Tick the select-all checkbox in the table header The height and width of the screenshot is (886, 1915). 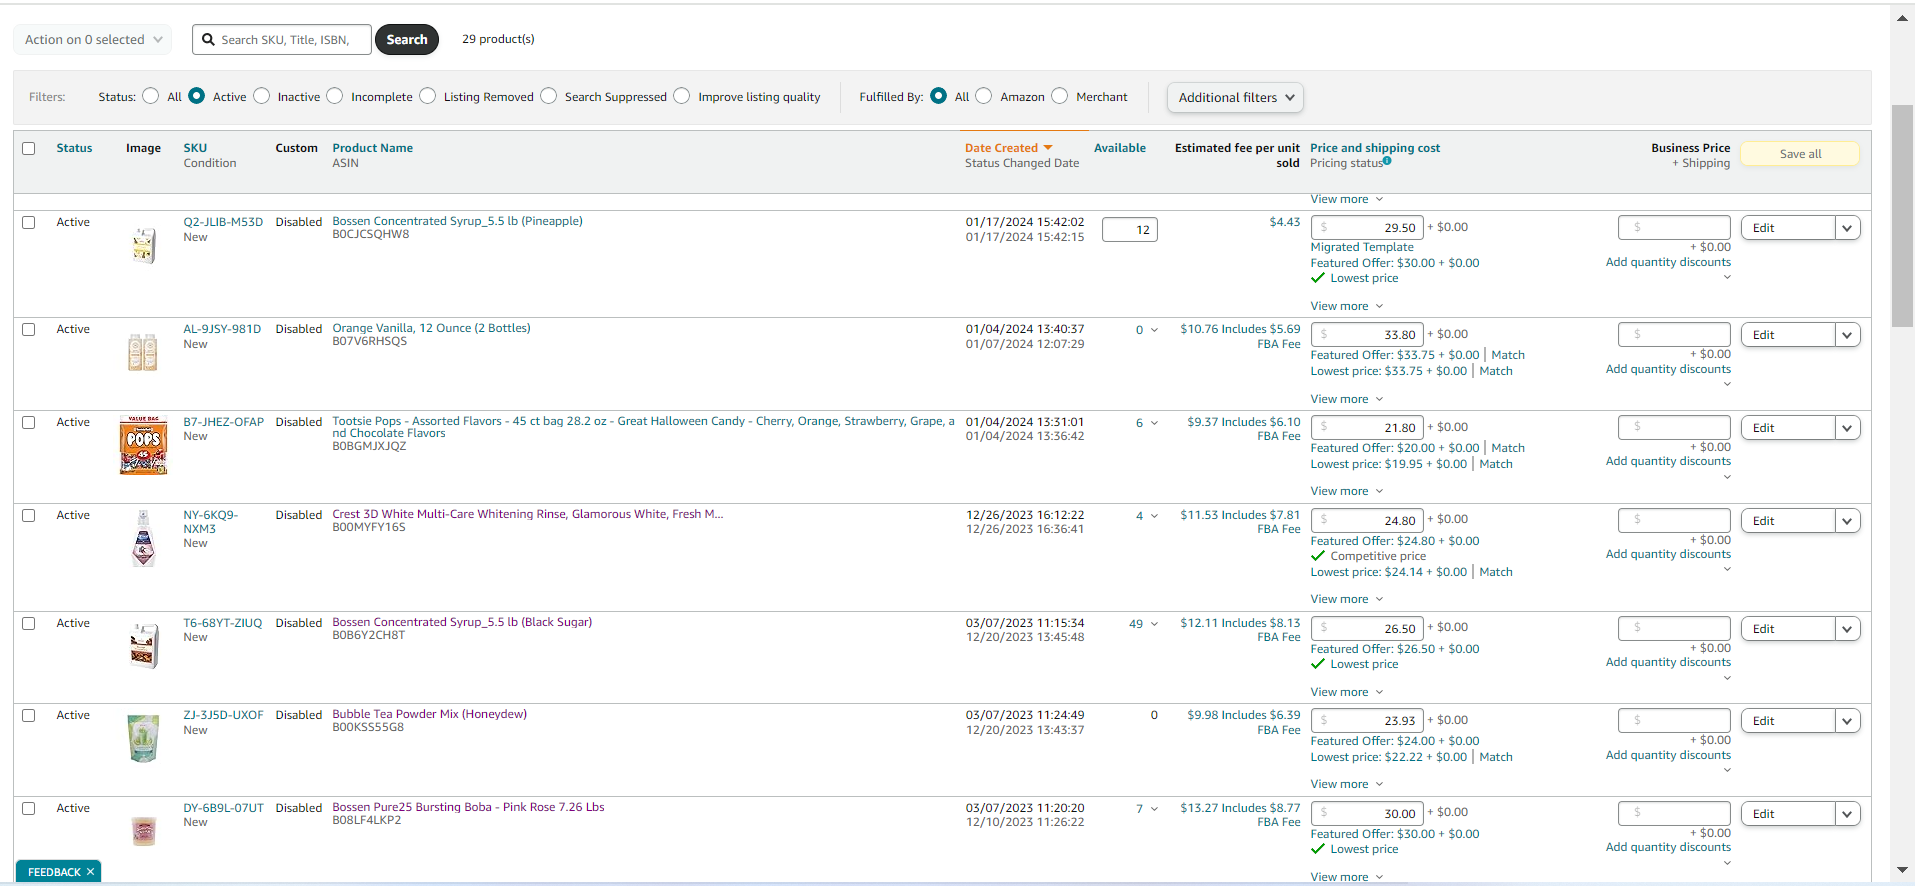click(29, 148)
